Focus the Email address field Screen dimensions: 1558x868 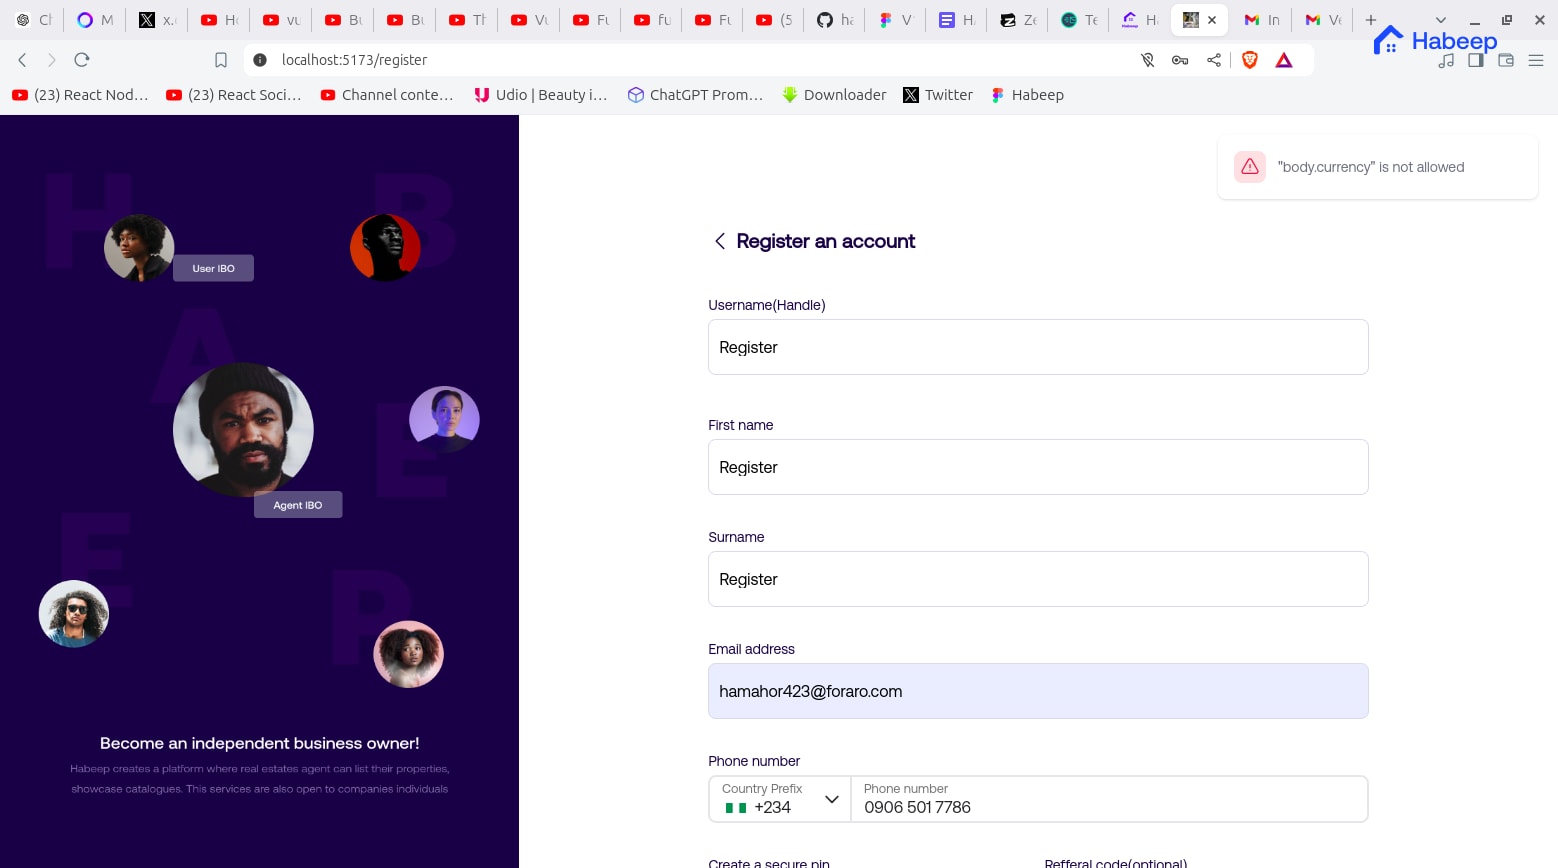[1037, 691]
